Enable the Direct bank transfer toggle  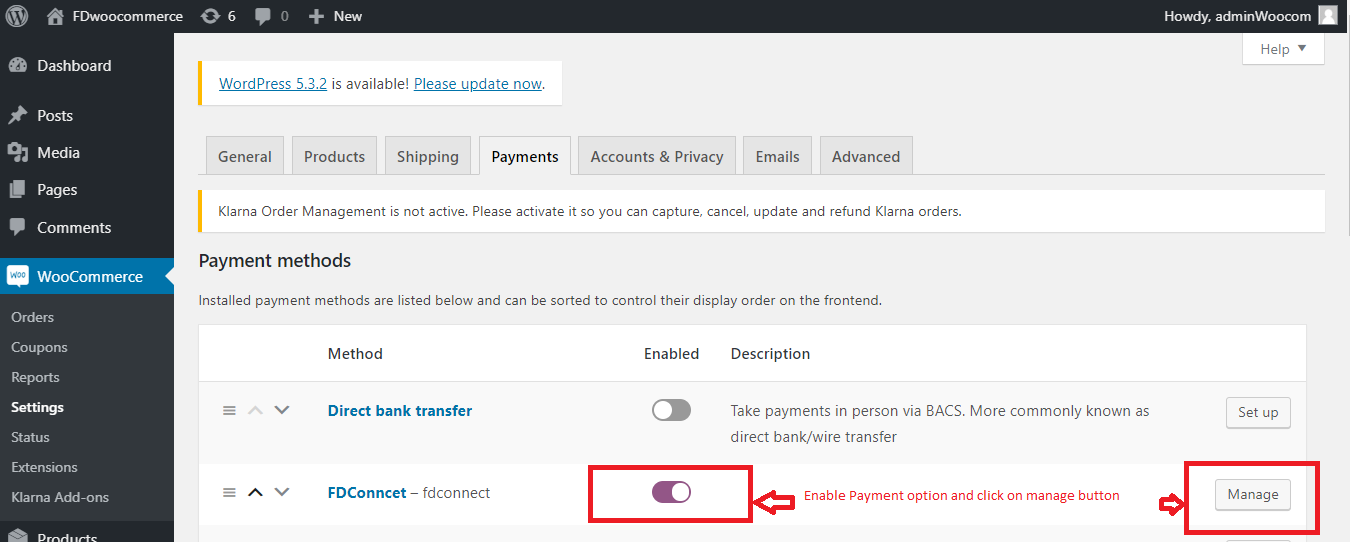click(671, 410)
